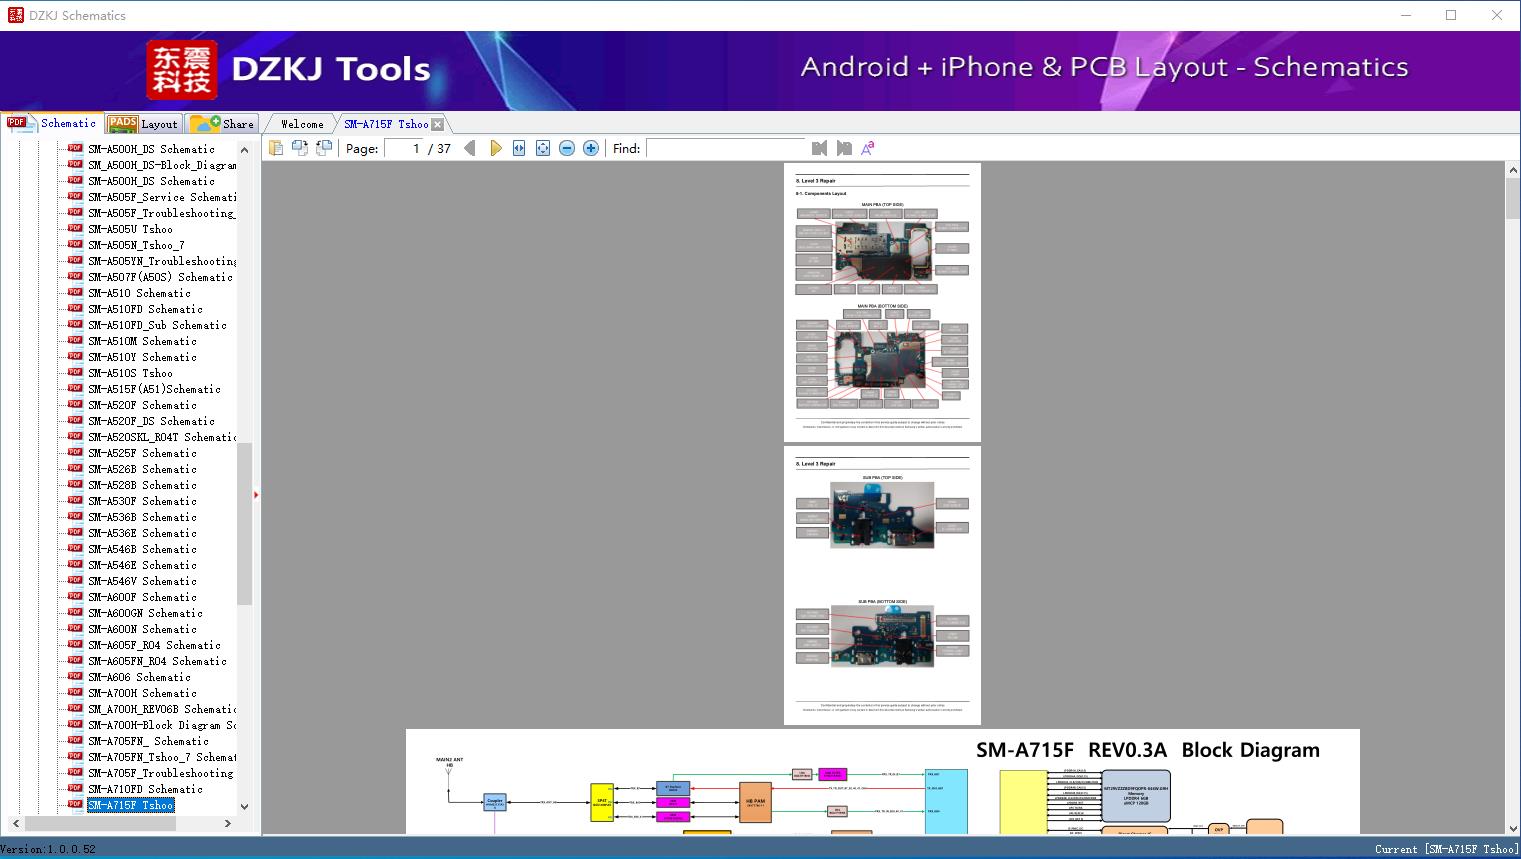Screen dimensions: 1521x859
Task: Select SM-A510FD_Sub Schematic
Action: (x=157, y=325)
